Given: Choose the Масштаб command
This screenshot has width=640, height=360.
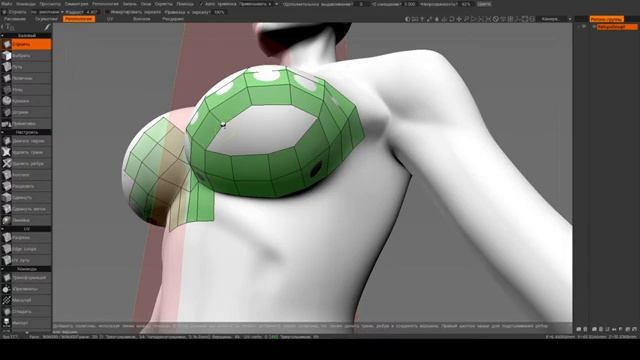Looking at the screenshot, I should pyautogui.click(x=26, y=300).
